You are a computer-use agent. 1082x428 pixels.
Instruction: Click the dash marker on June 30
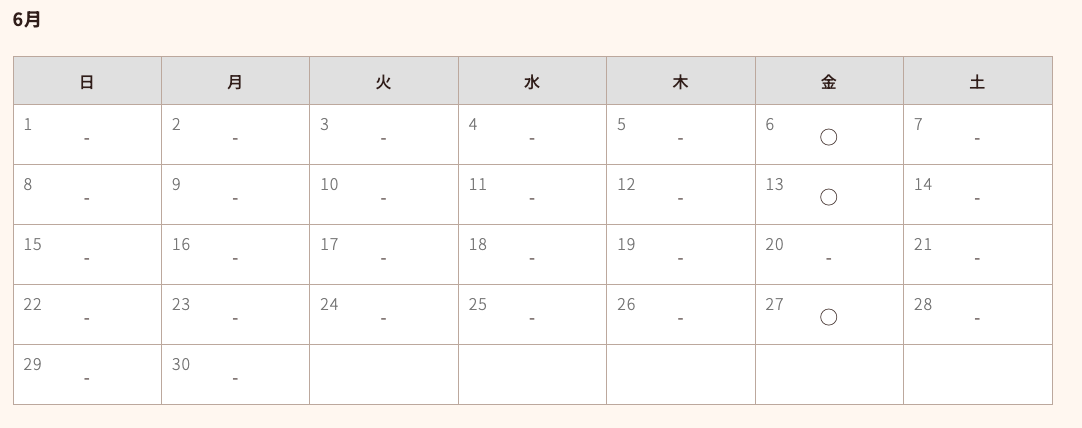click(235, 379)
